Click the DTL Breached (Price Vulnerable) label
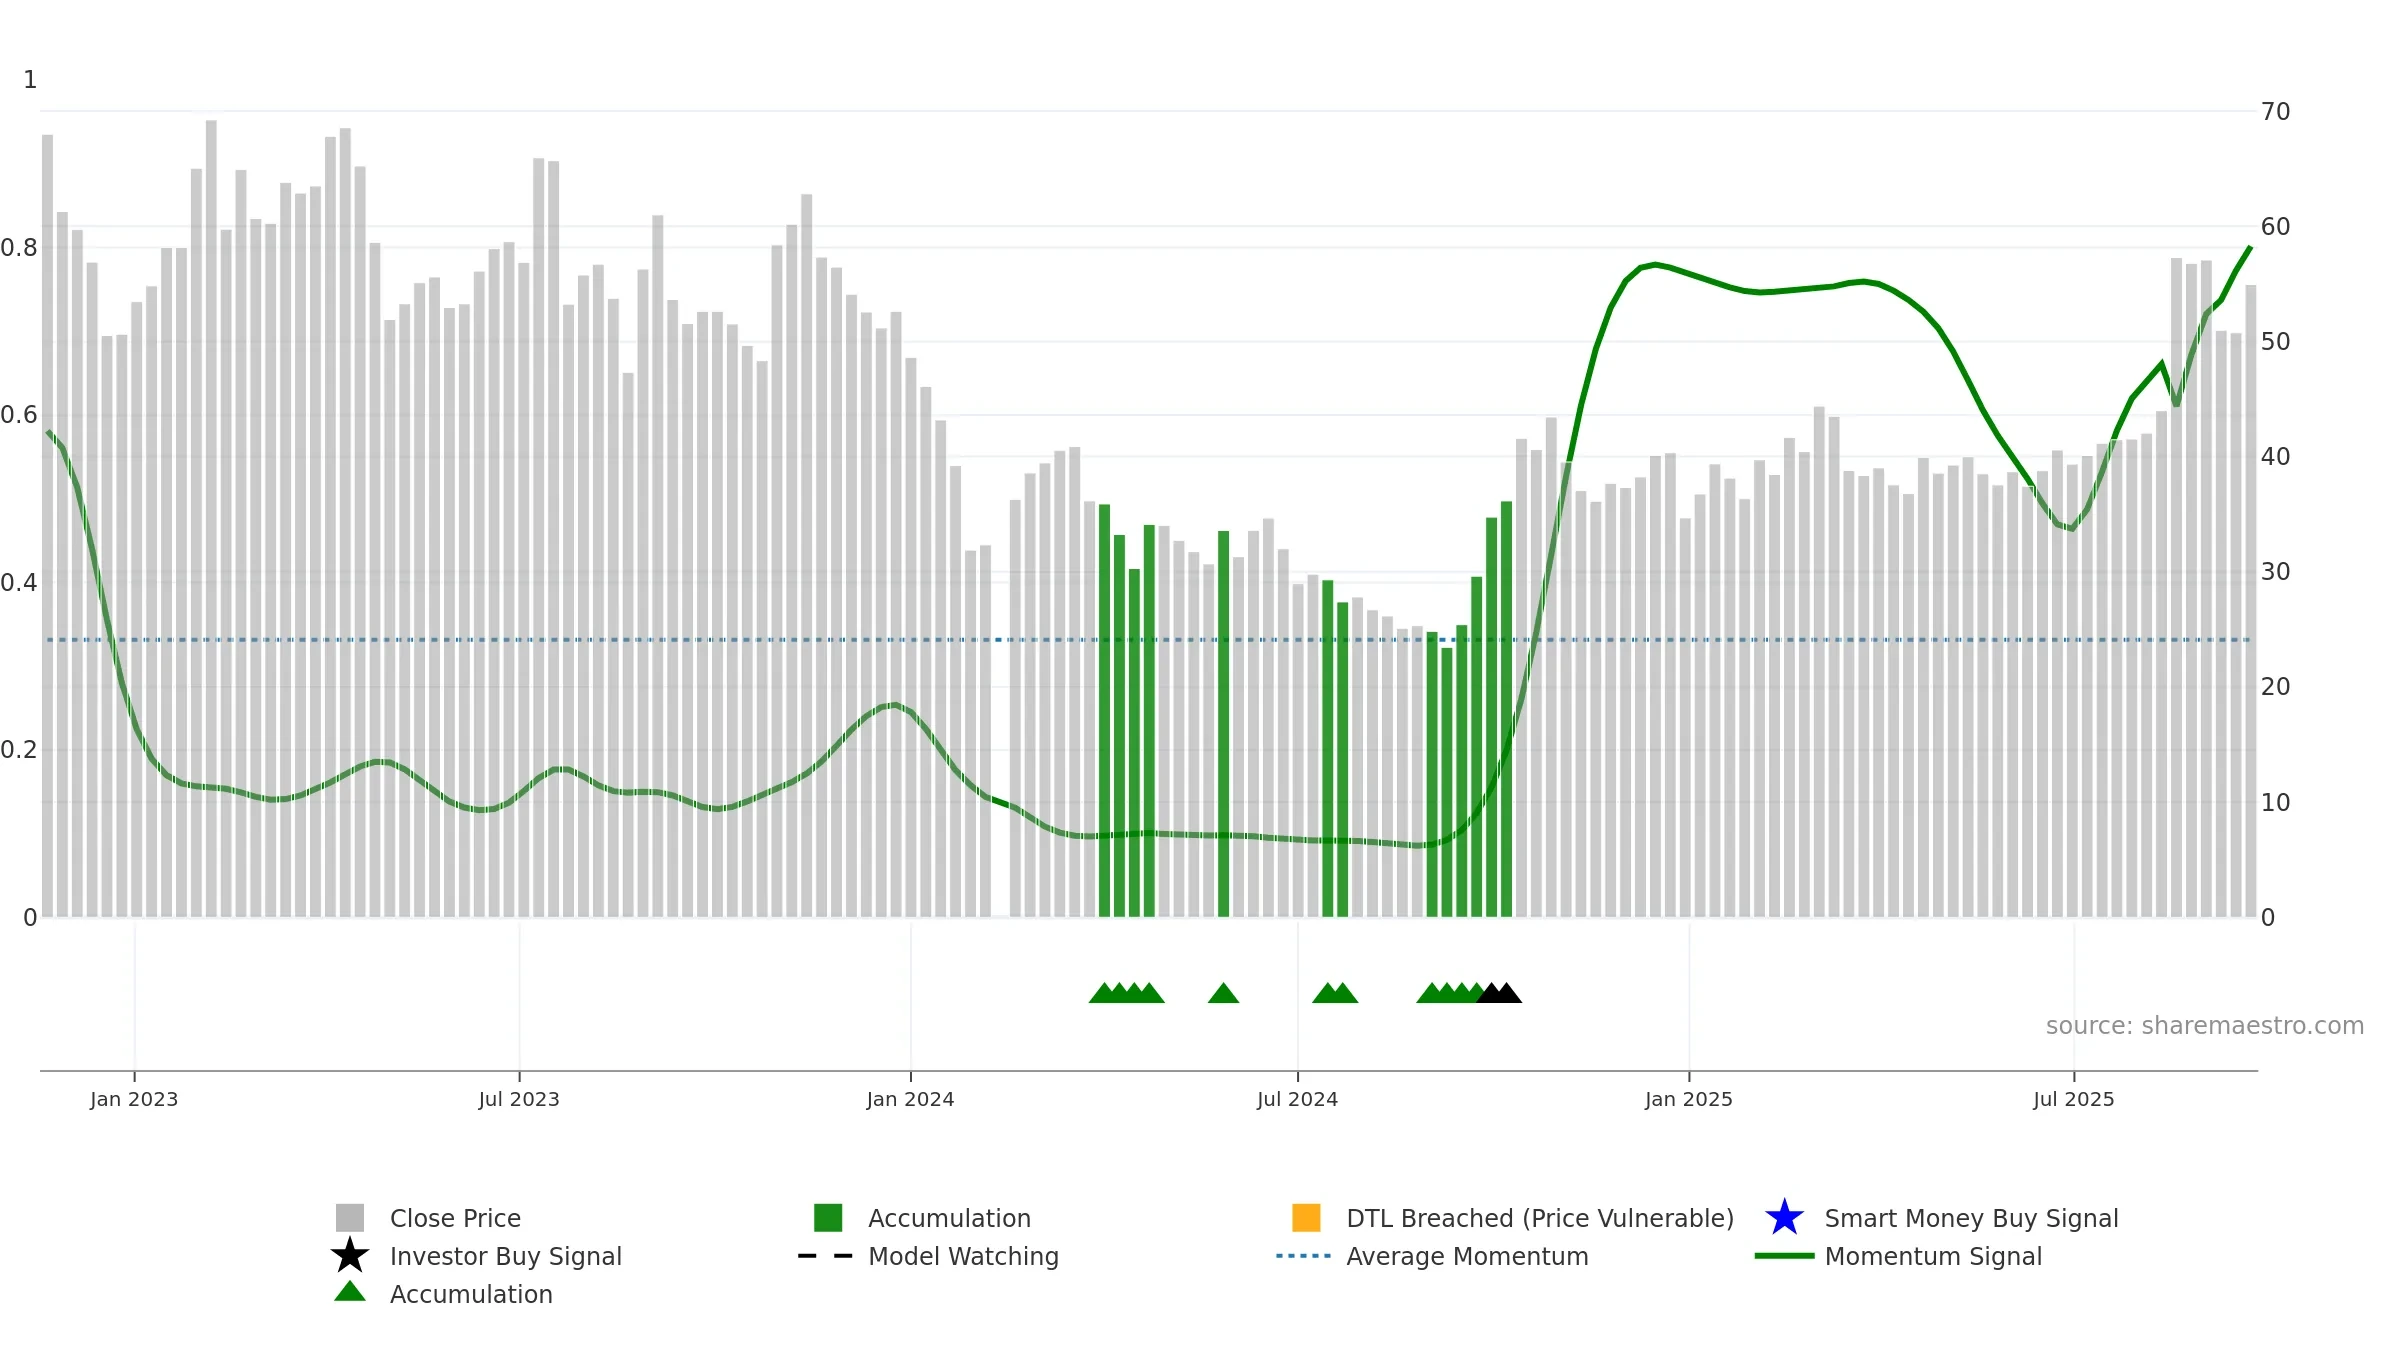Image resolution: width=2400 pixels, height=1350 pixels. (1540, 1218)
